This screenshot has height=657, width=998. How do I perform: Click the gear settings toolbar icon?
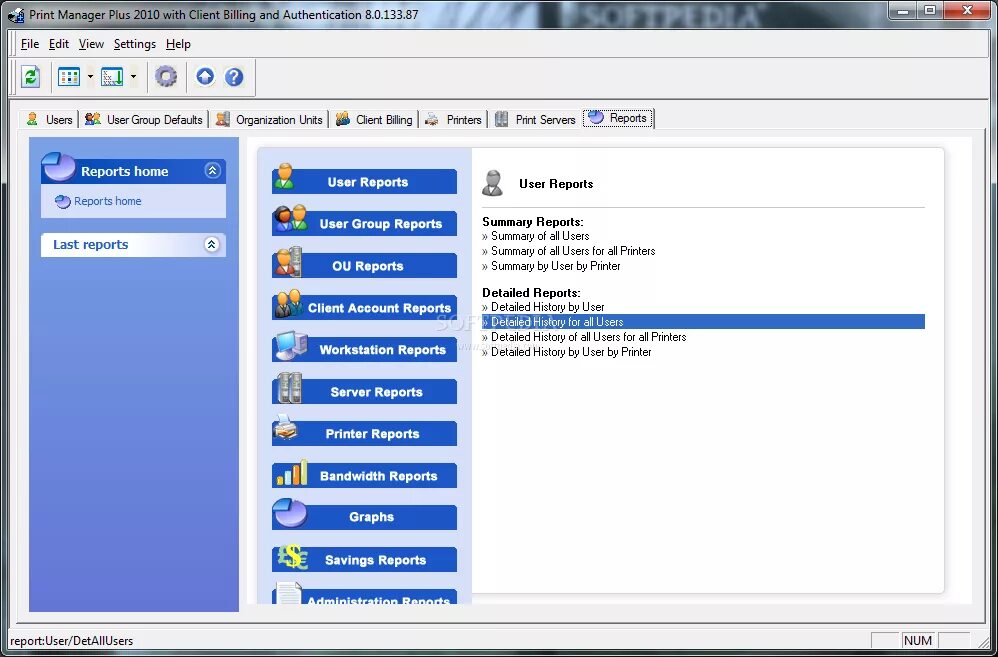pyautogui.click(x=166, y=77)
